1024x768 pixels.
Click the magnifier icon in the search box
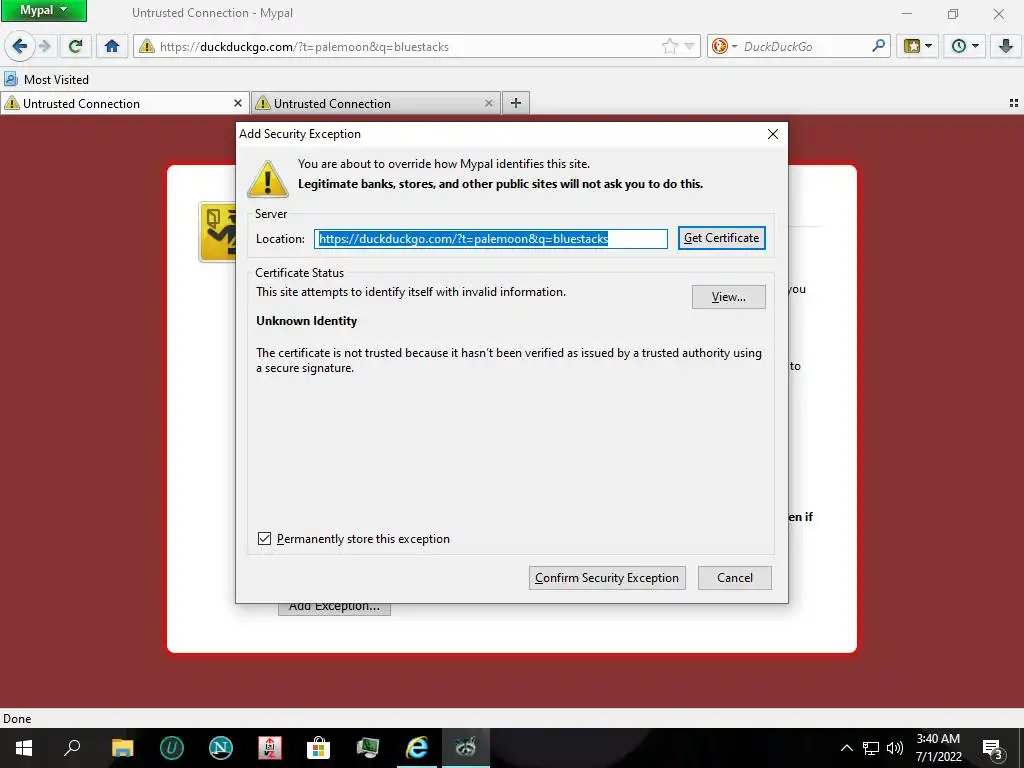tap(878, 46)
